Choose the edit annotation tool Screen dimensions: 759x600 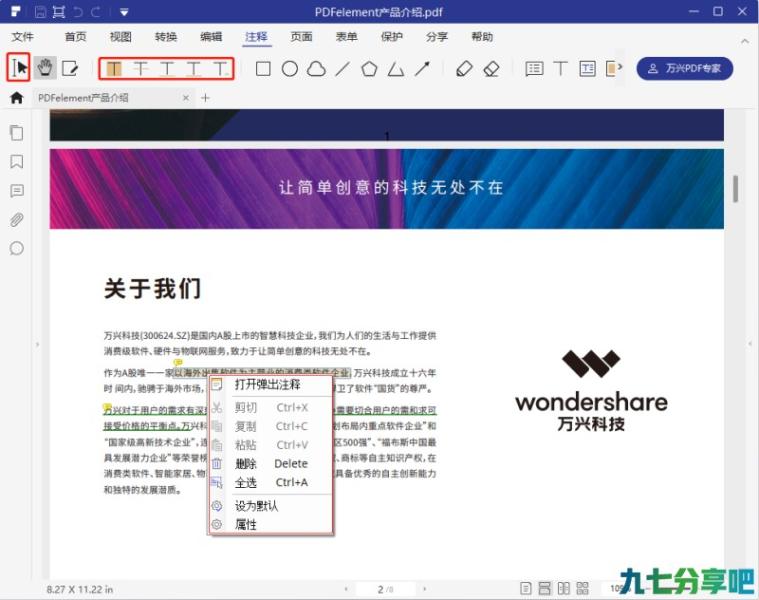[x=70, y=68]
